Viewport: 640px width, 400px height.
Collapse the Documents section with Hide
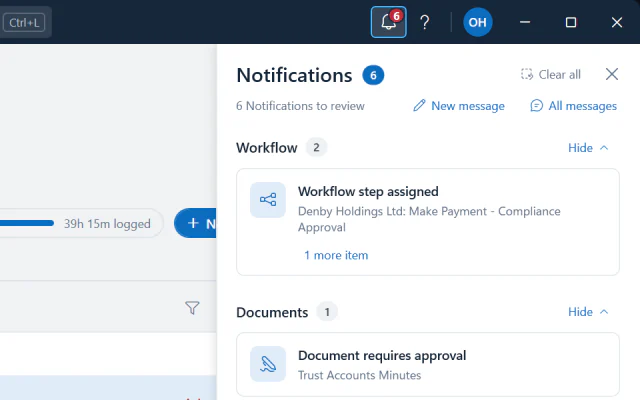coord(588,312)
